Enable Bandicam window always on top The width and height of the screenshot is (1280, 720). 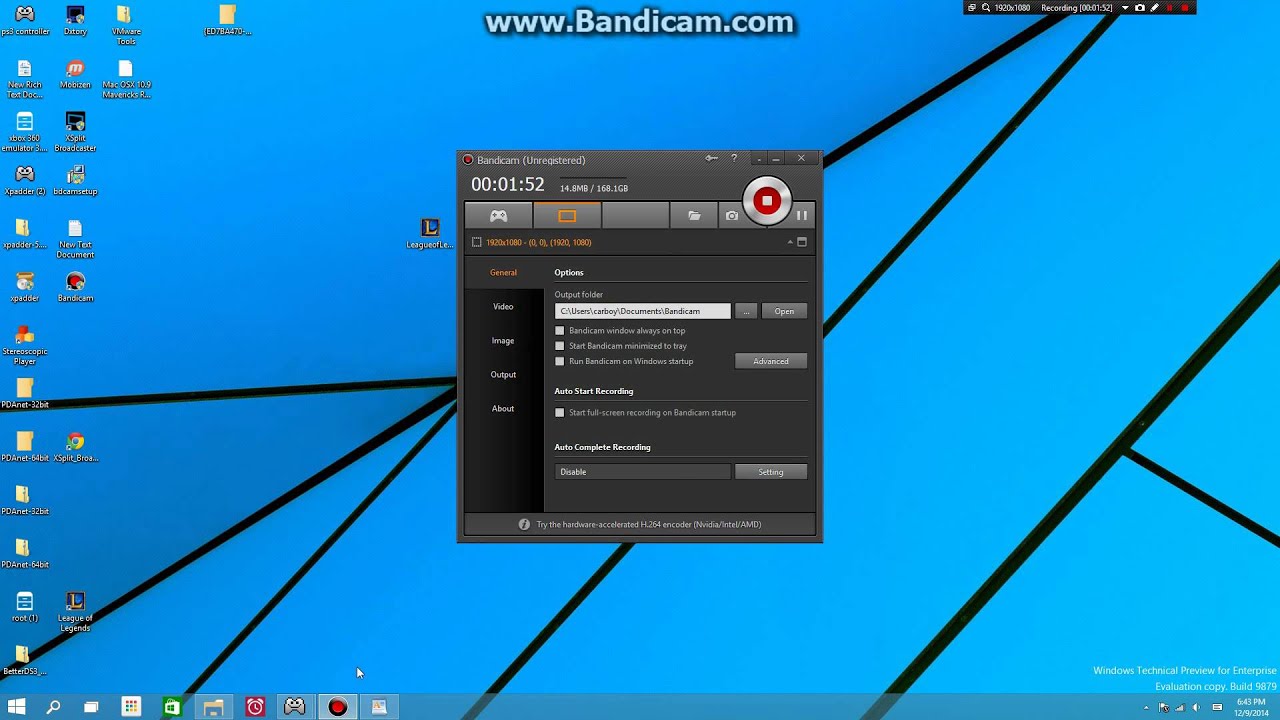click(560, 330)
